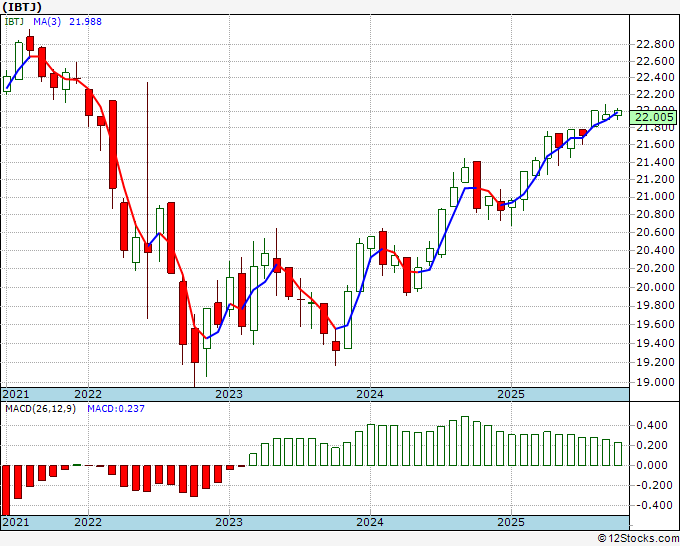Click the MACD:0.237 value label
This screenshot has height=546, width=680.
pos(116,409)
